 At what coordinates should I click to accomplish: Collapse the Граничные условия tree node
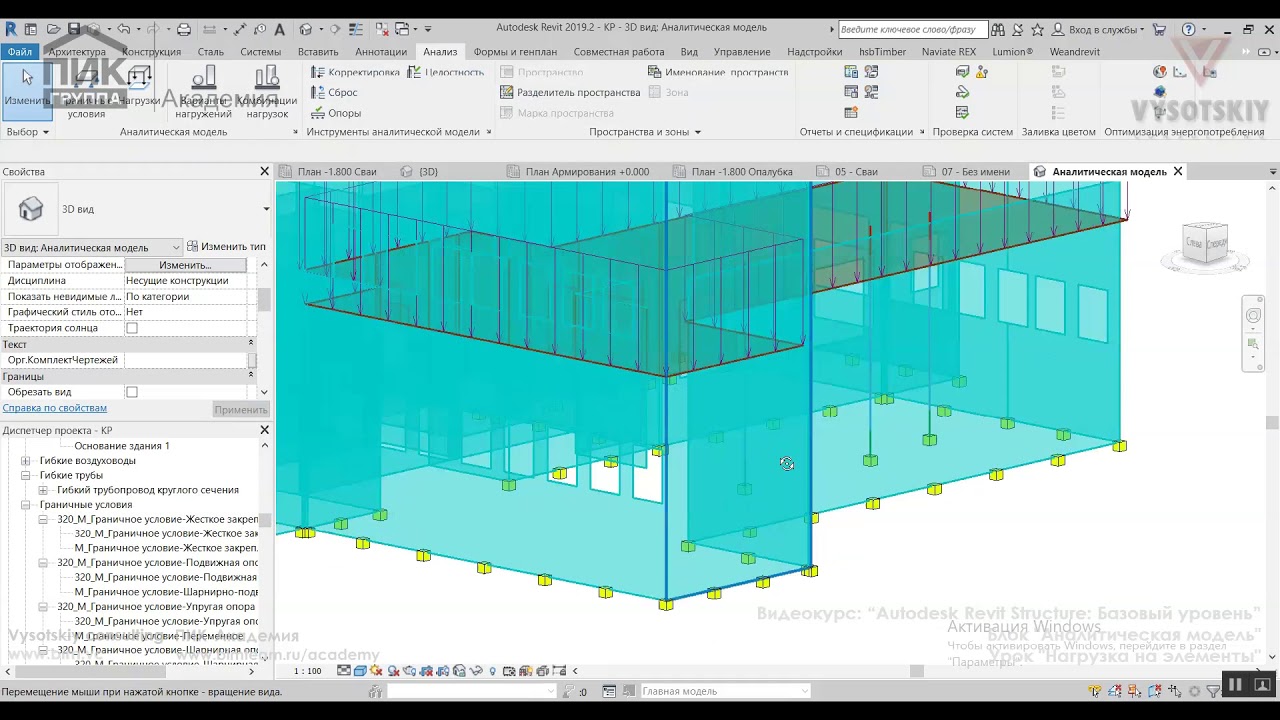(x=26, y=505)
